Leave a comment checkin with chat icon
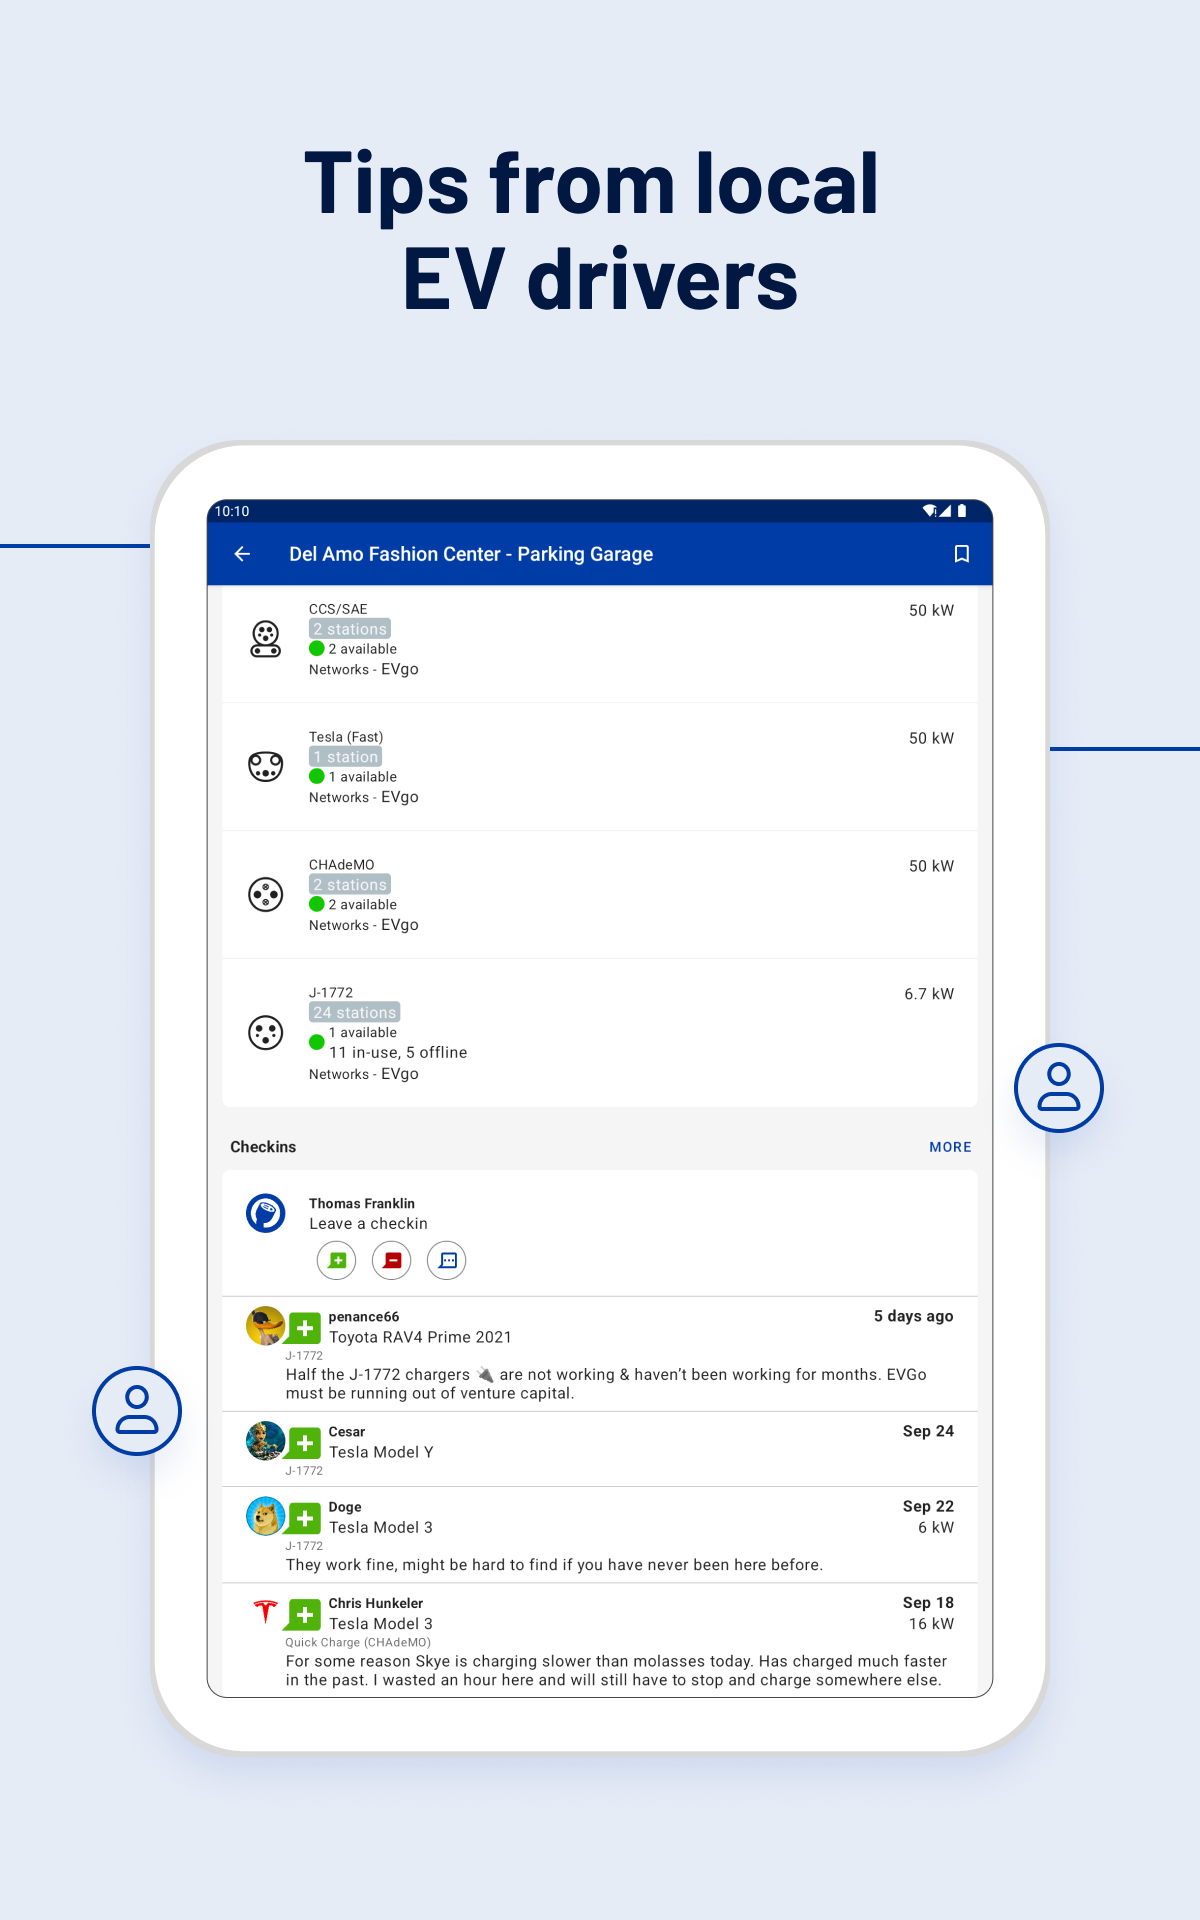The height and width of the screenshot is (1920, 1200). [x=447, y=1260]
